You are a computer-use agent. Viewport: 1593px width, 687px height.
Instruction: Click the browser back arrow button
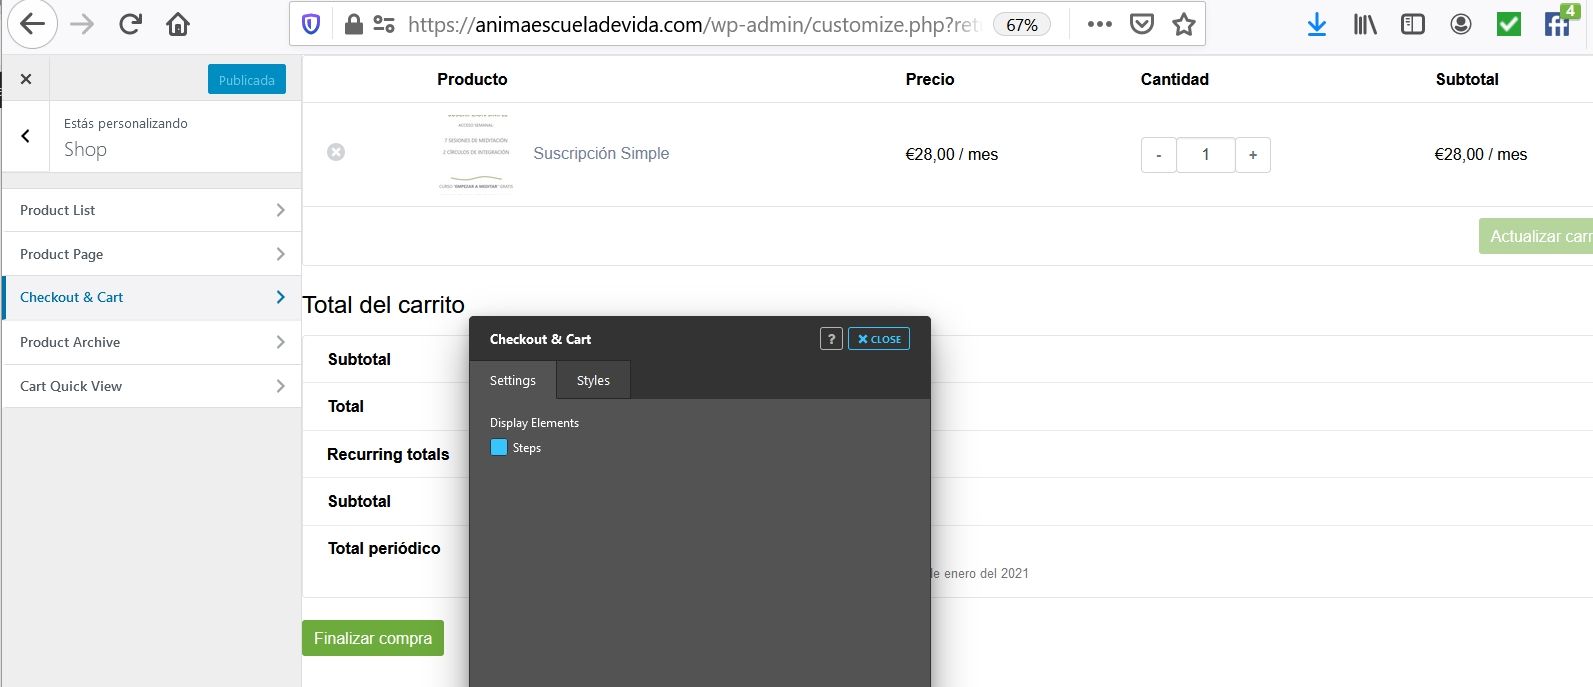click(32, 24)
